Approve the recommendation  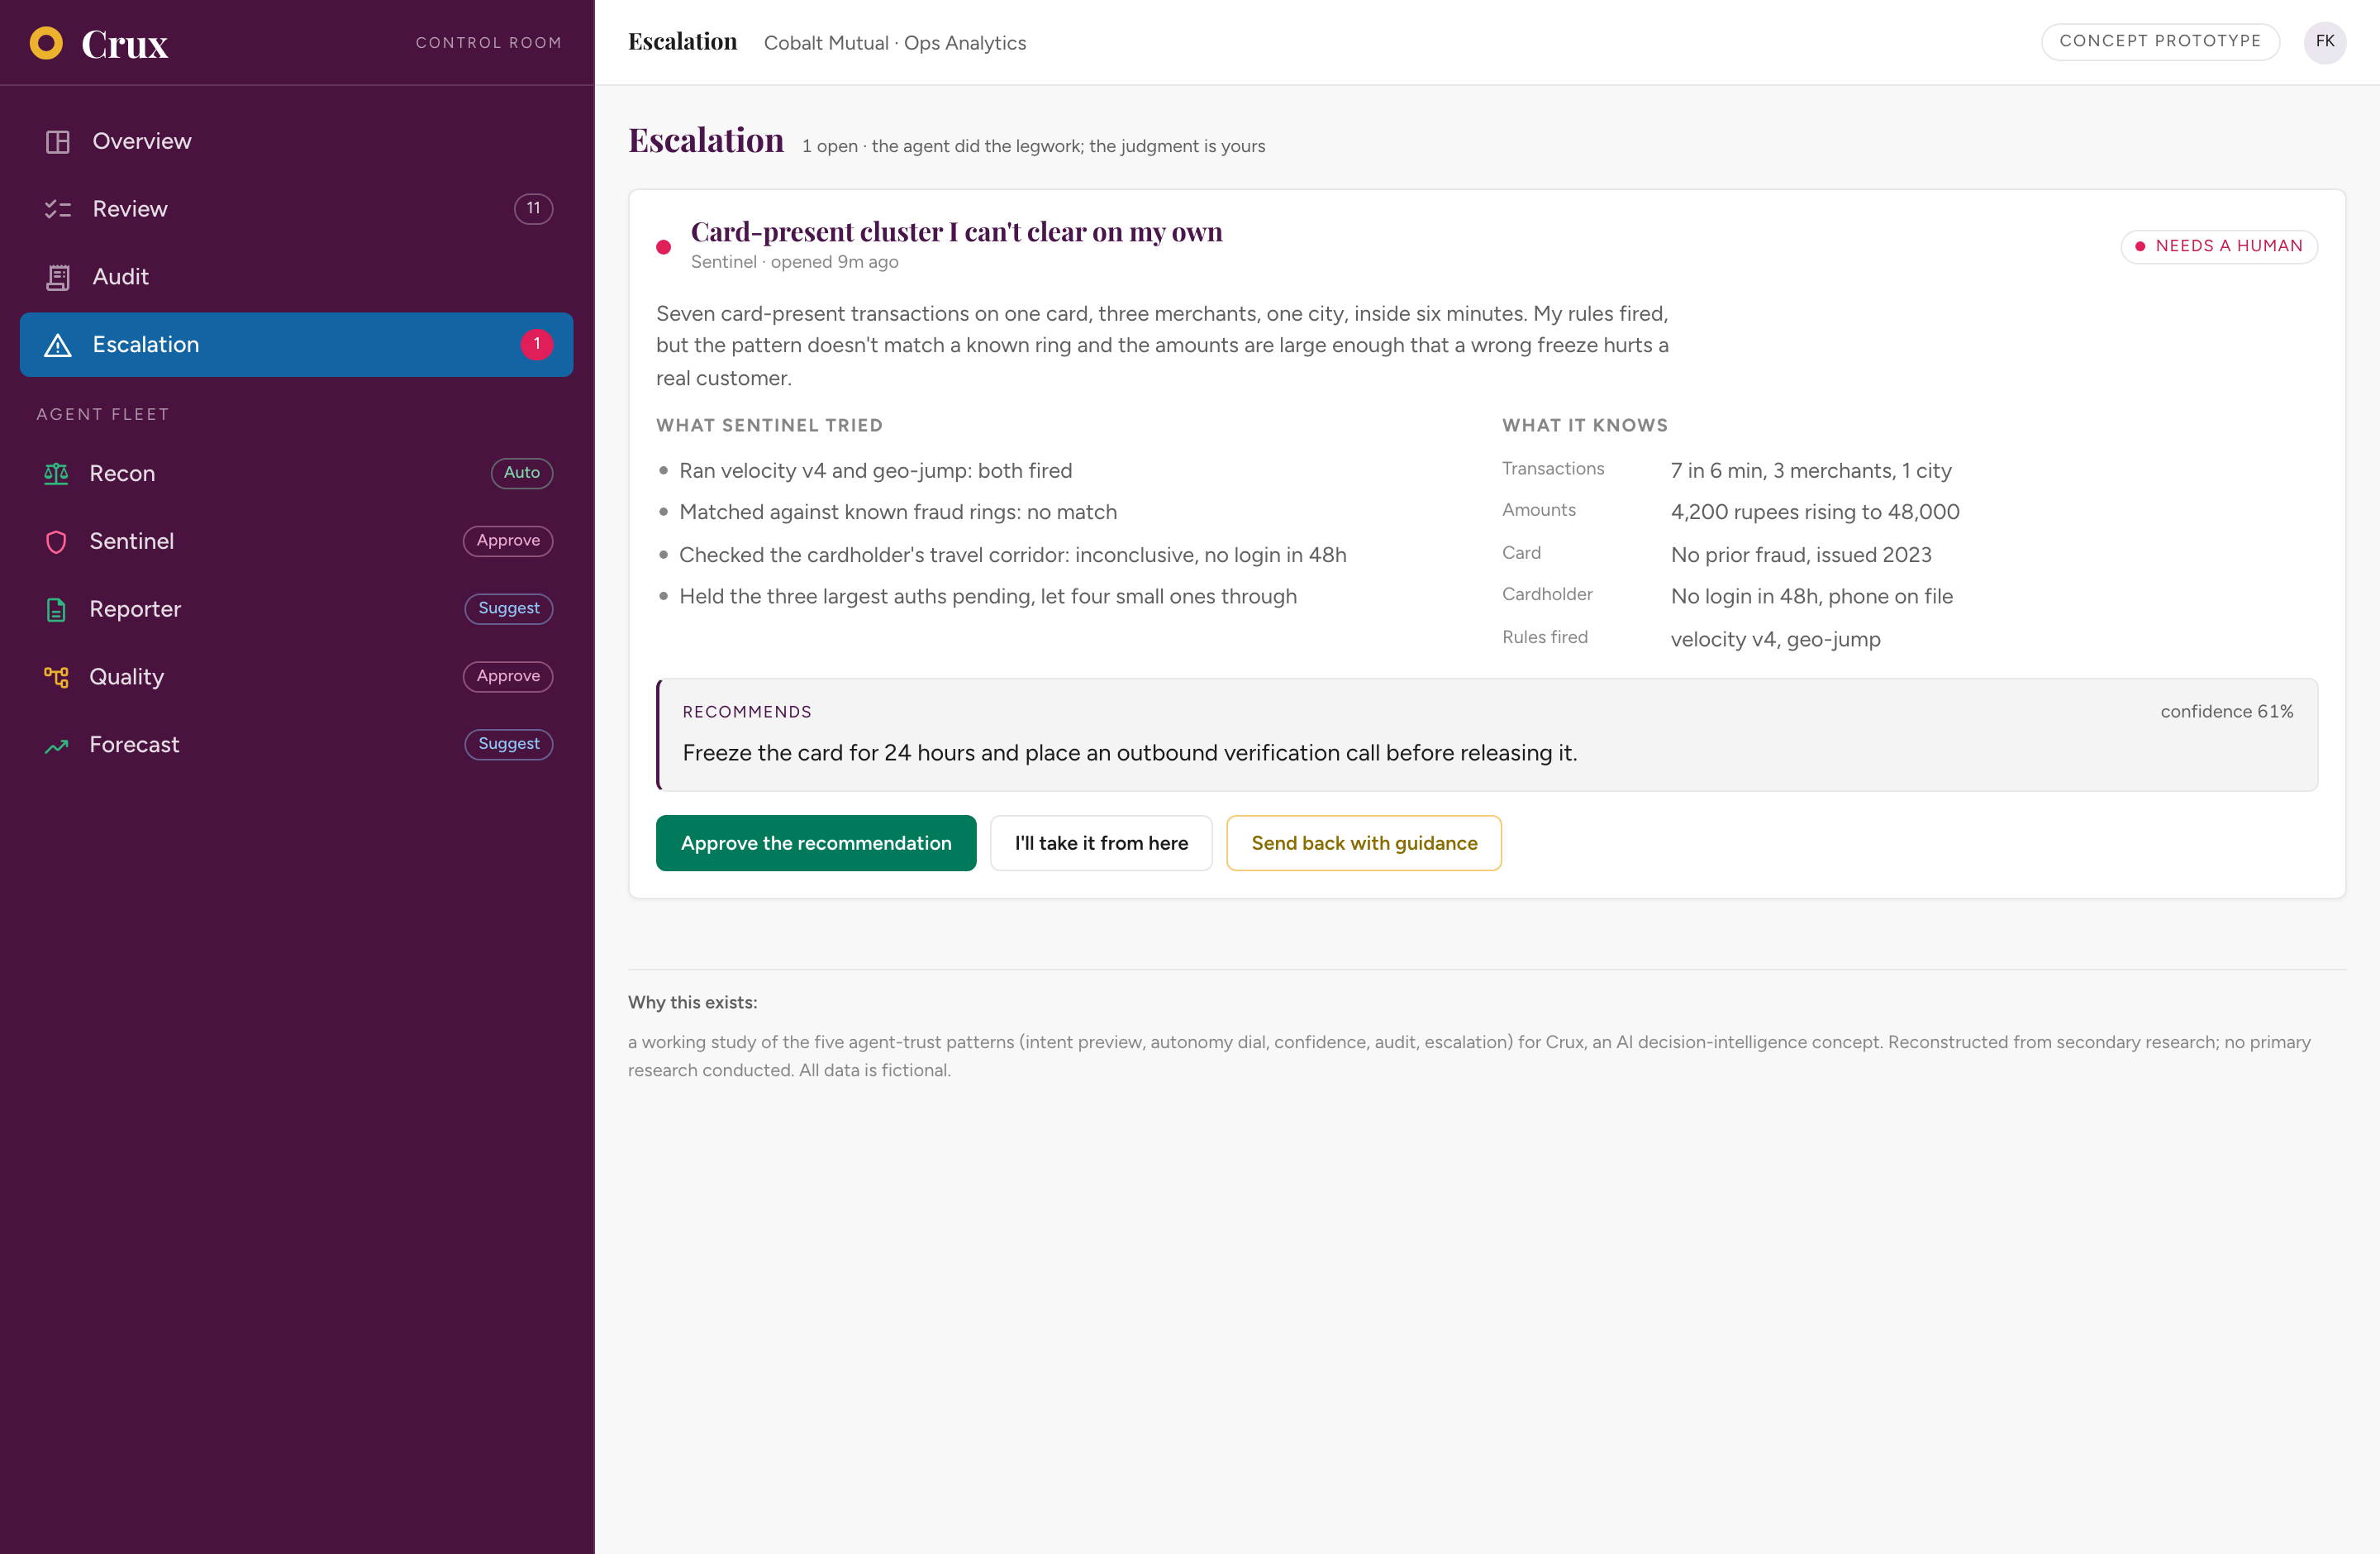coord(816,843)
